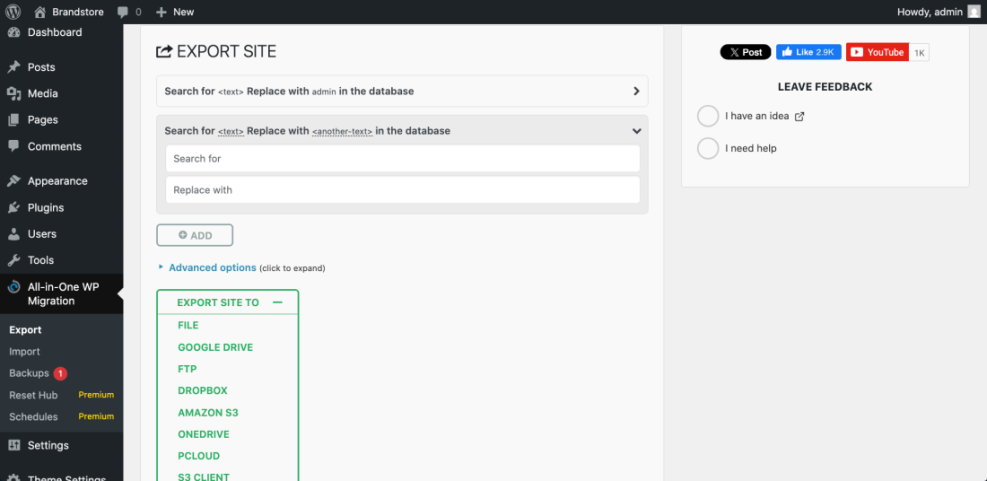Open the WordPress logo menu
Image resolution: width=987 pixels, height=481 pixels.
click(13, 11)
